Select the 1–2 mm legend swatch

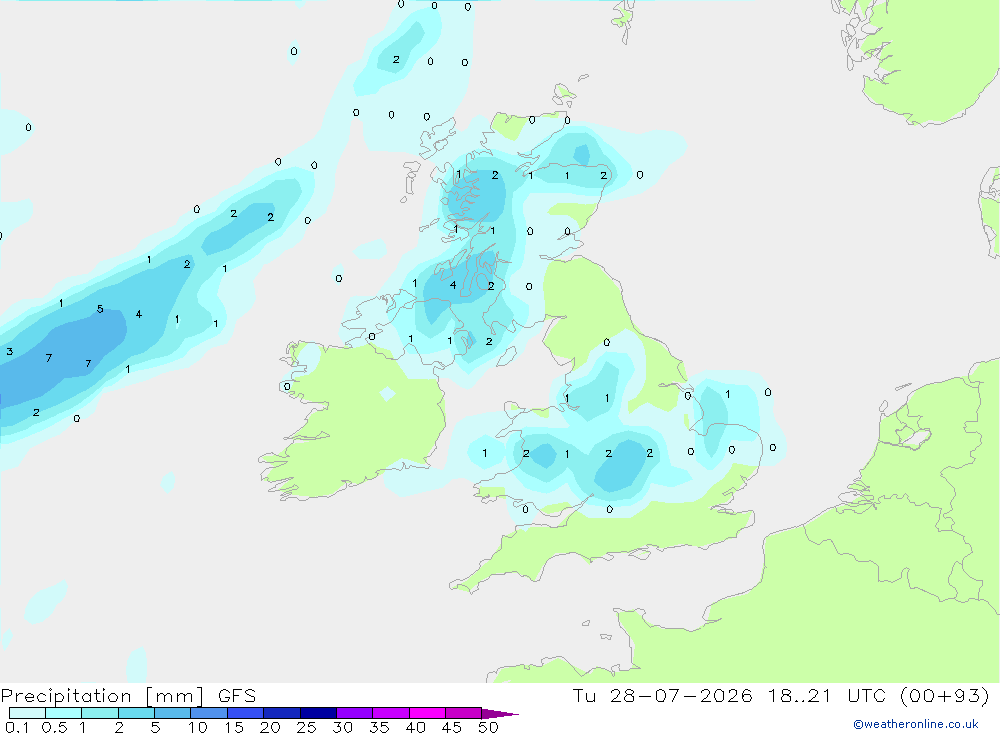tap(99, 713)
